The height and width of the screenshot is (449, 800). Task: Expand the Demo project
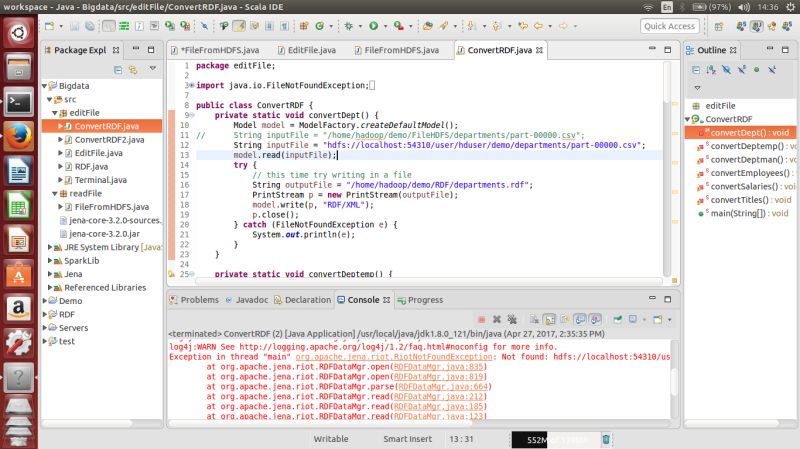pyautogui.click(x=44, y=301)
